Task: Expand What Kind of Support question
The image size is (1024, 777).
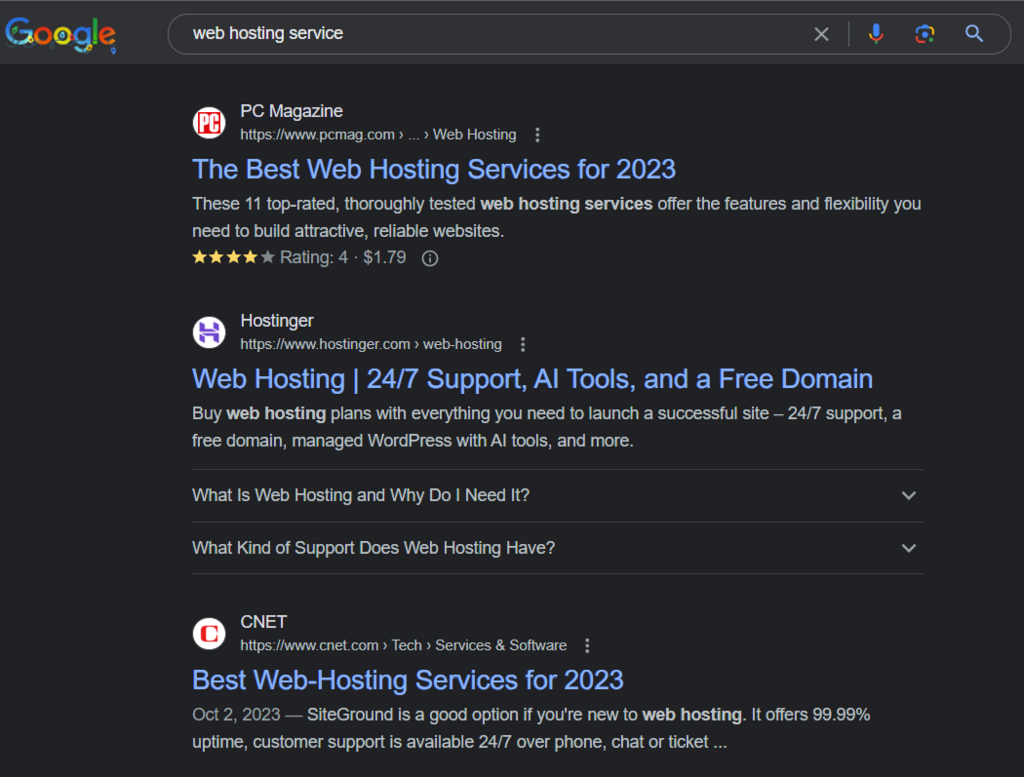Action: (x=558, y=548)
